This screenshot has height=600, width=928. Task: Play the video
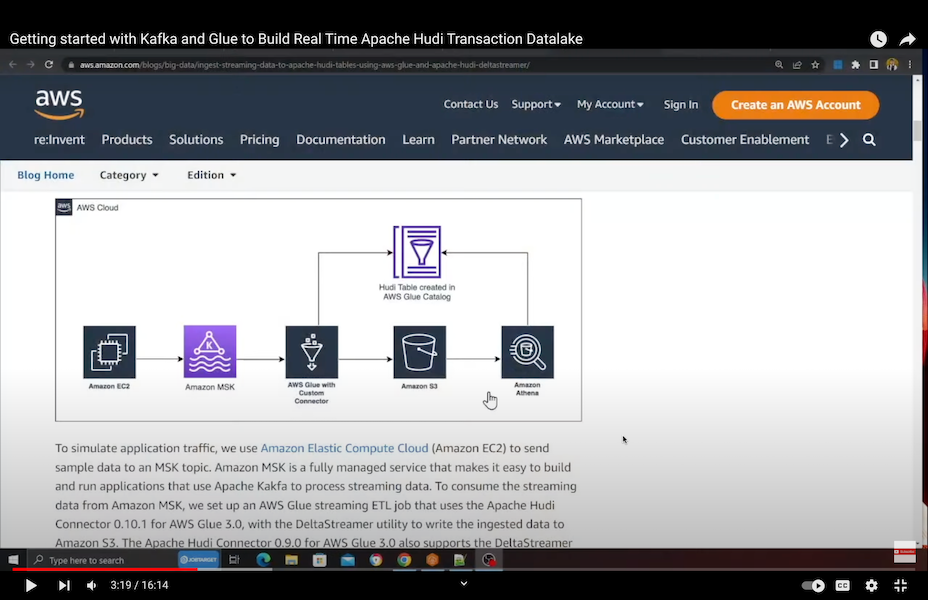(31, 585)
